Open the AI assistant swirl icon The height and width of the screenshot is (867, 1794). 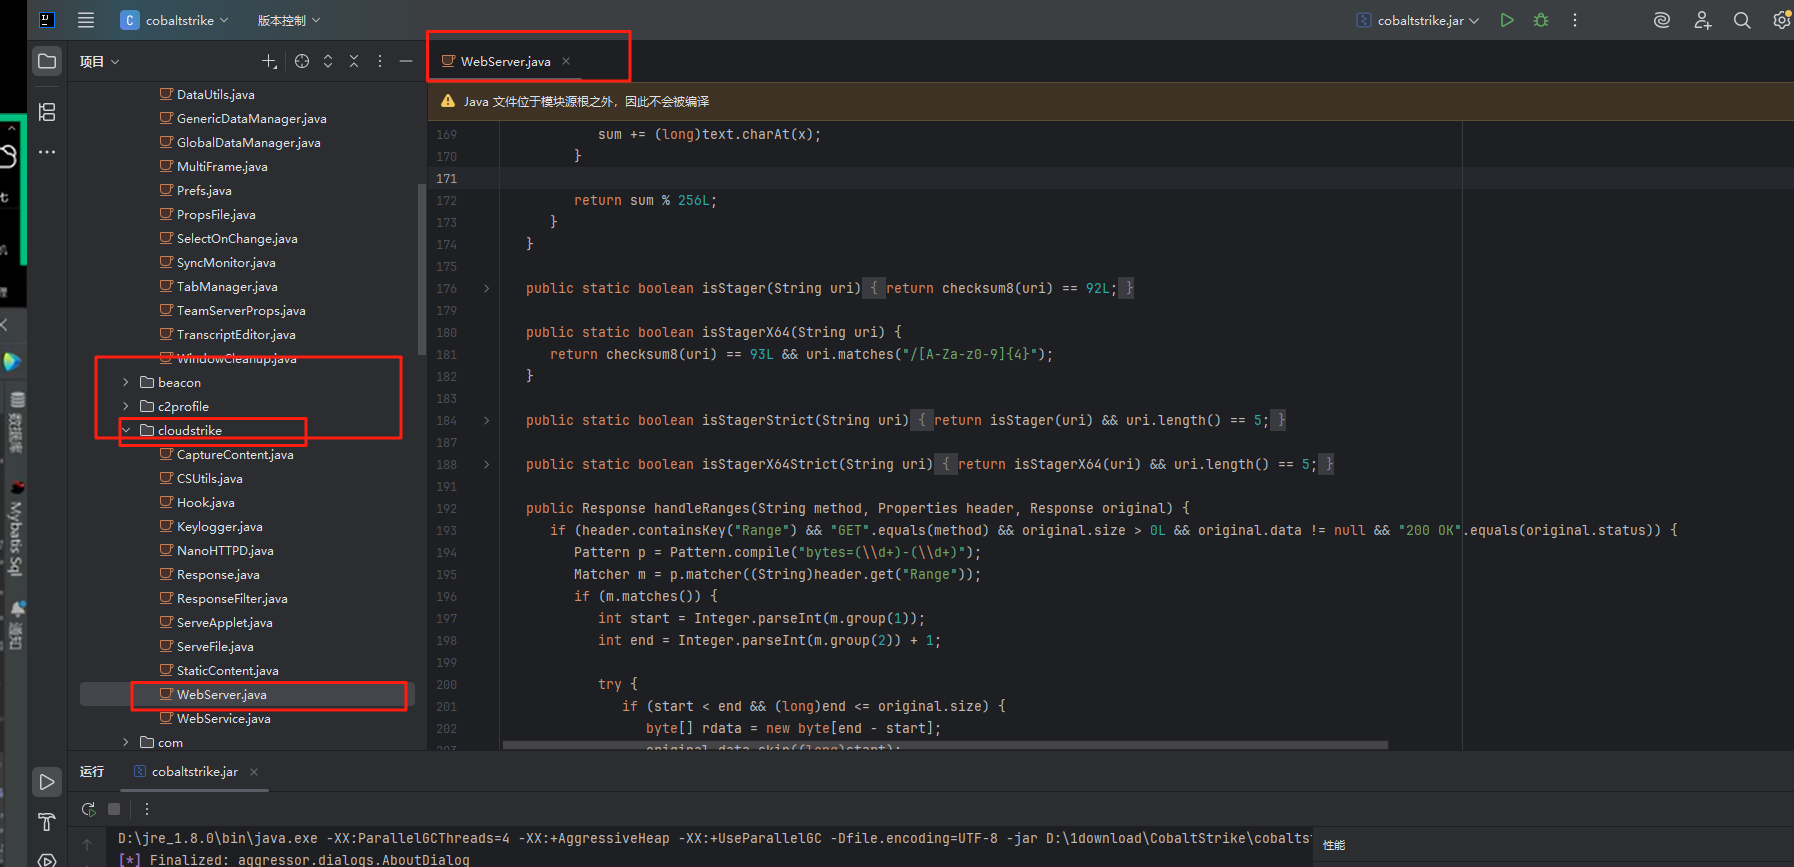point(1662,20)
